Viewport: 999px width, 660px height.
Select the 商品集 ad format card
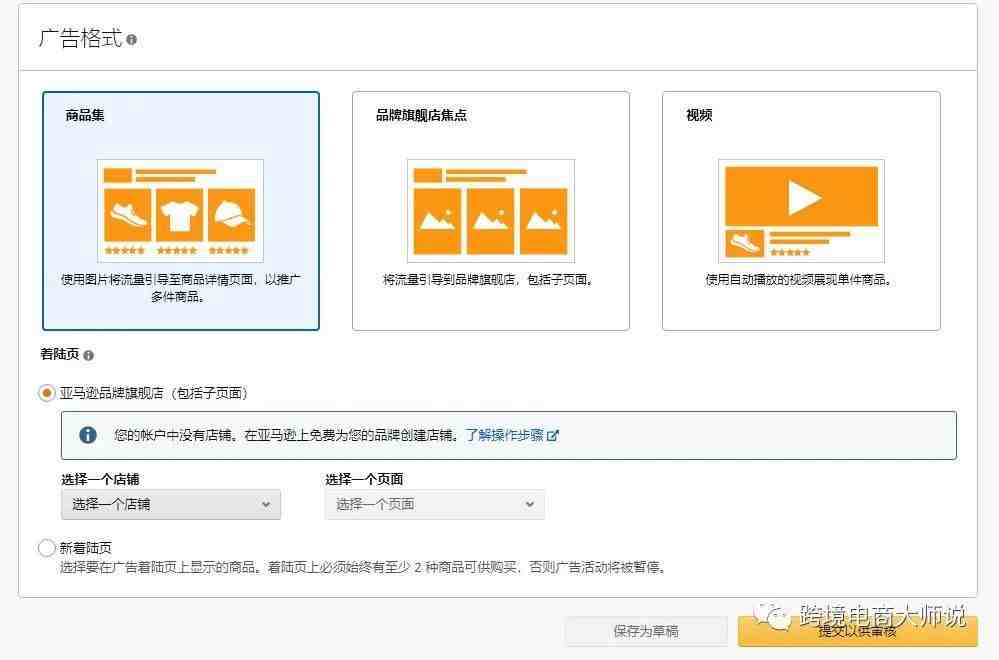tap(181, 211)
